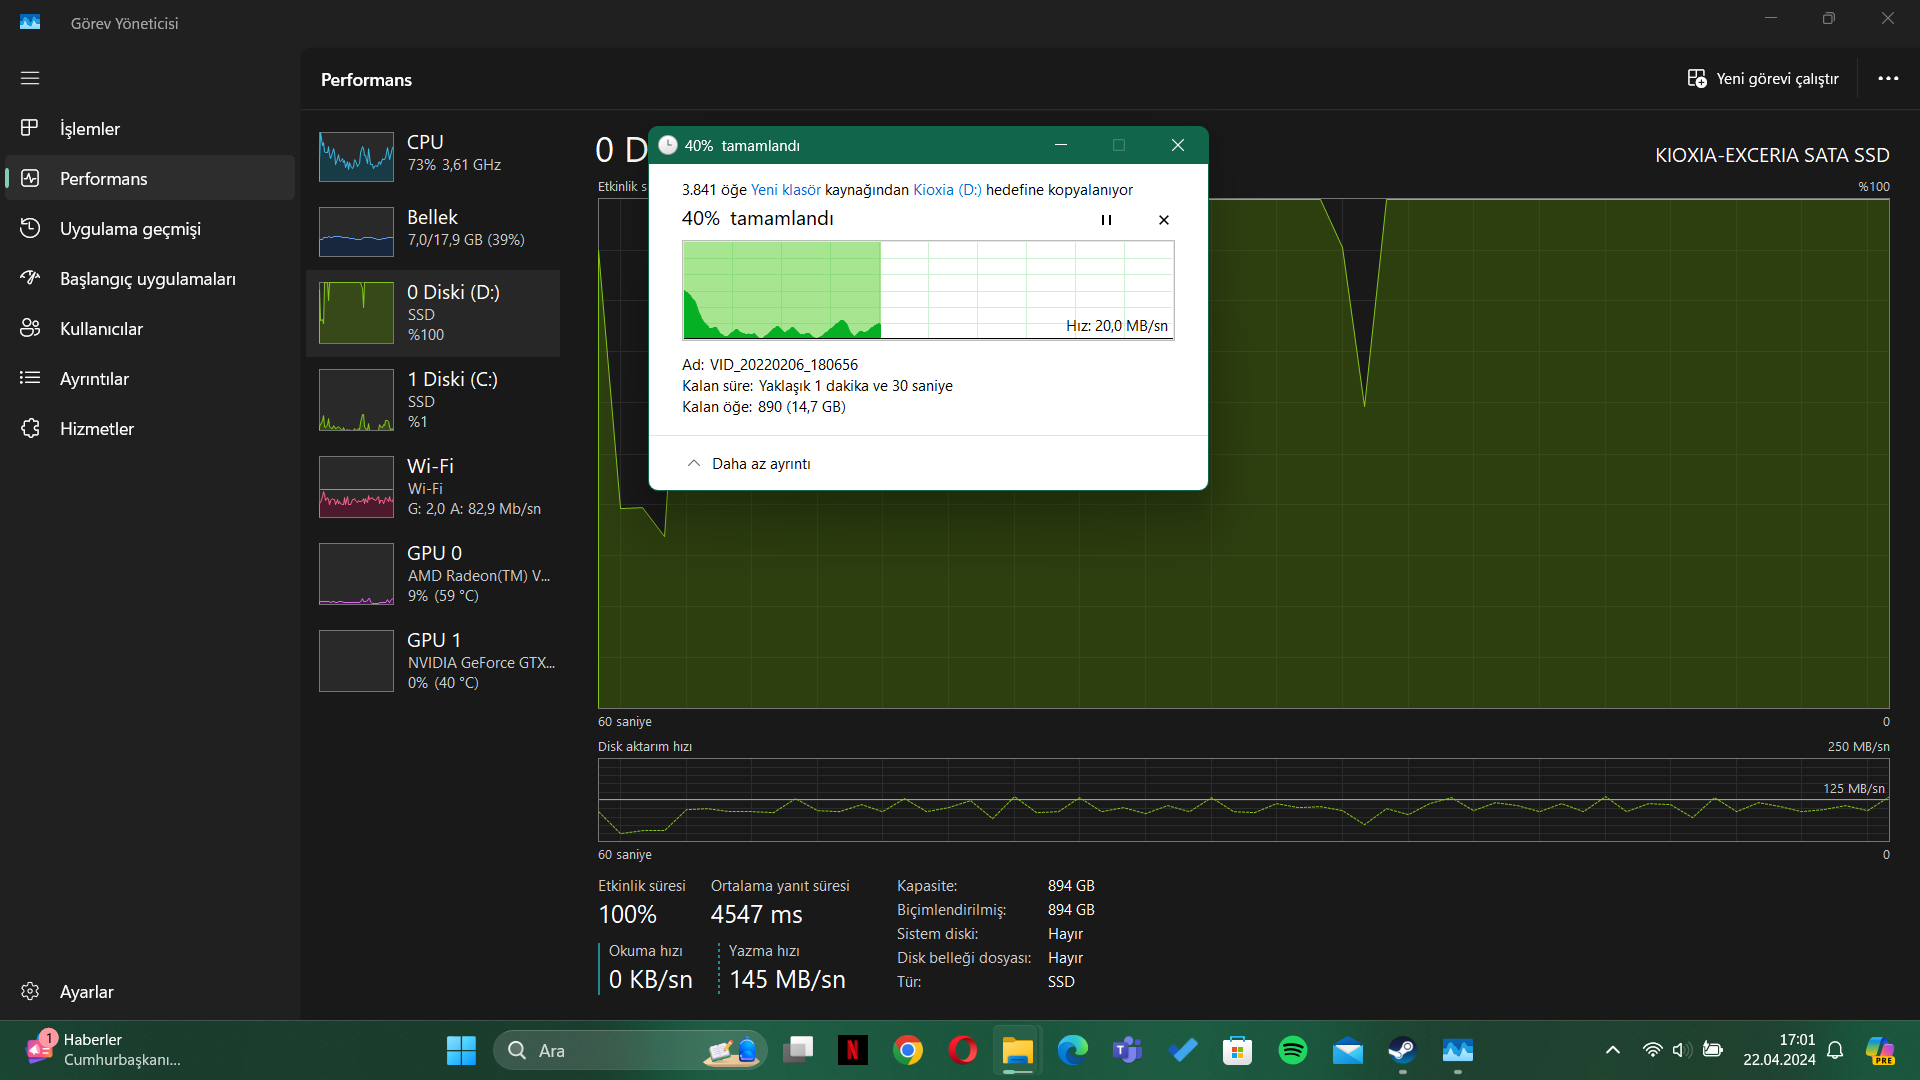Select GPU 1 NVIDIA GeForce item

(432, 661)
